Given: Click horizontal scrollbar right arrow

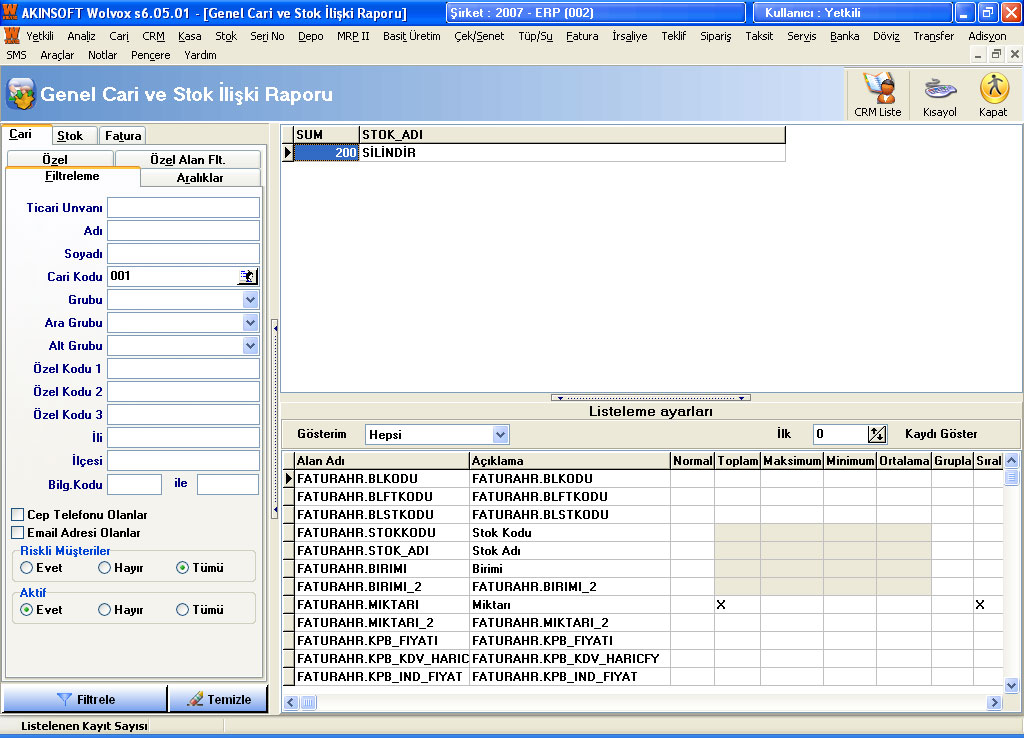Looking at the screenshot, I should point(994,703).
